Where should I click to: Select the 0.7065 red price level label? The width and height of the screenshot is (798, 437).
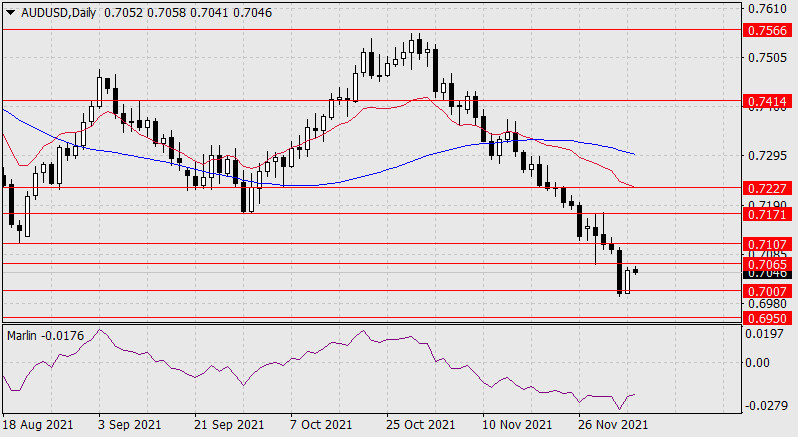pyautogui.click(x=767, y=264)
